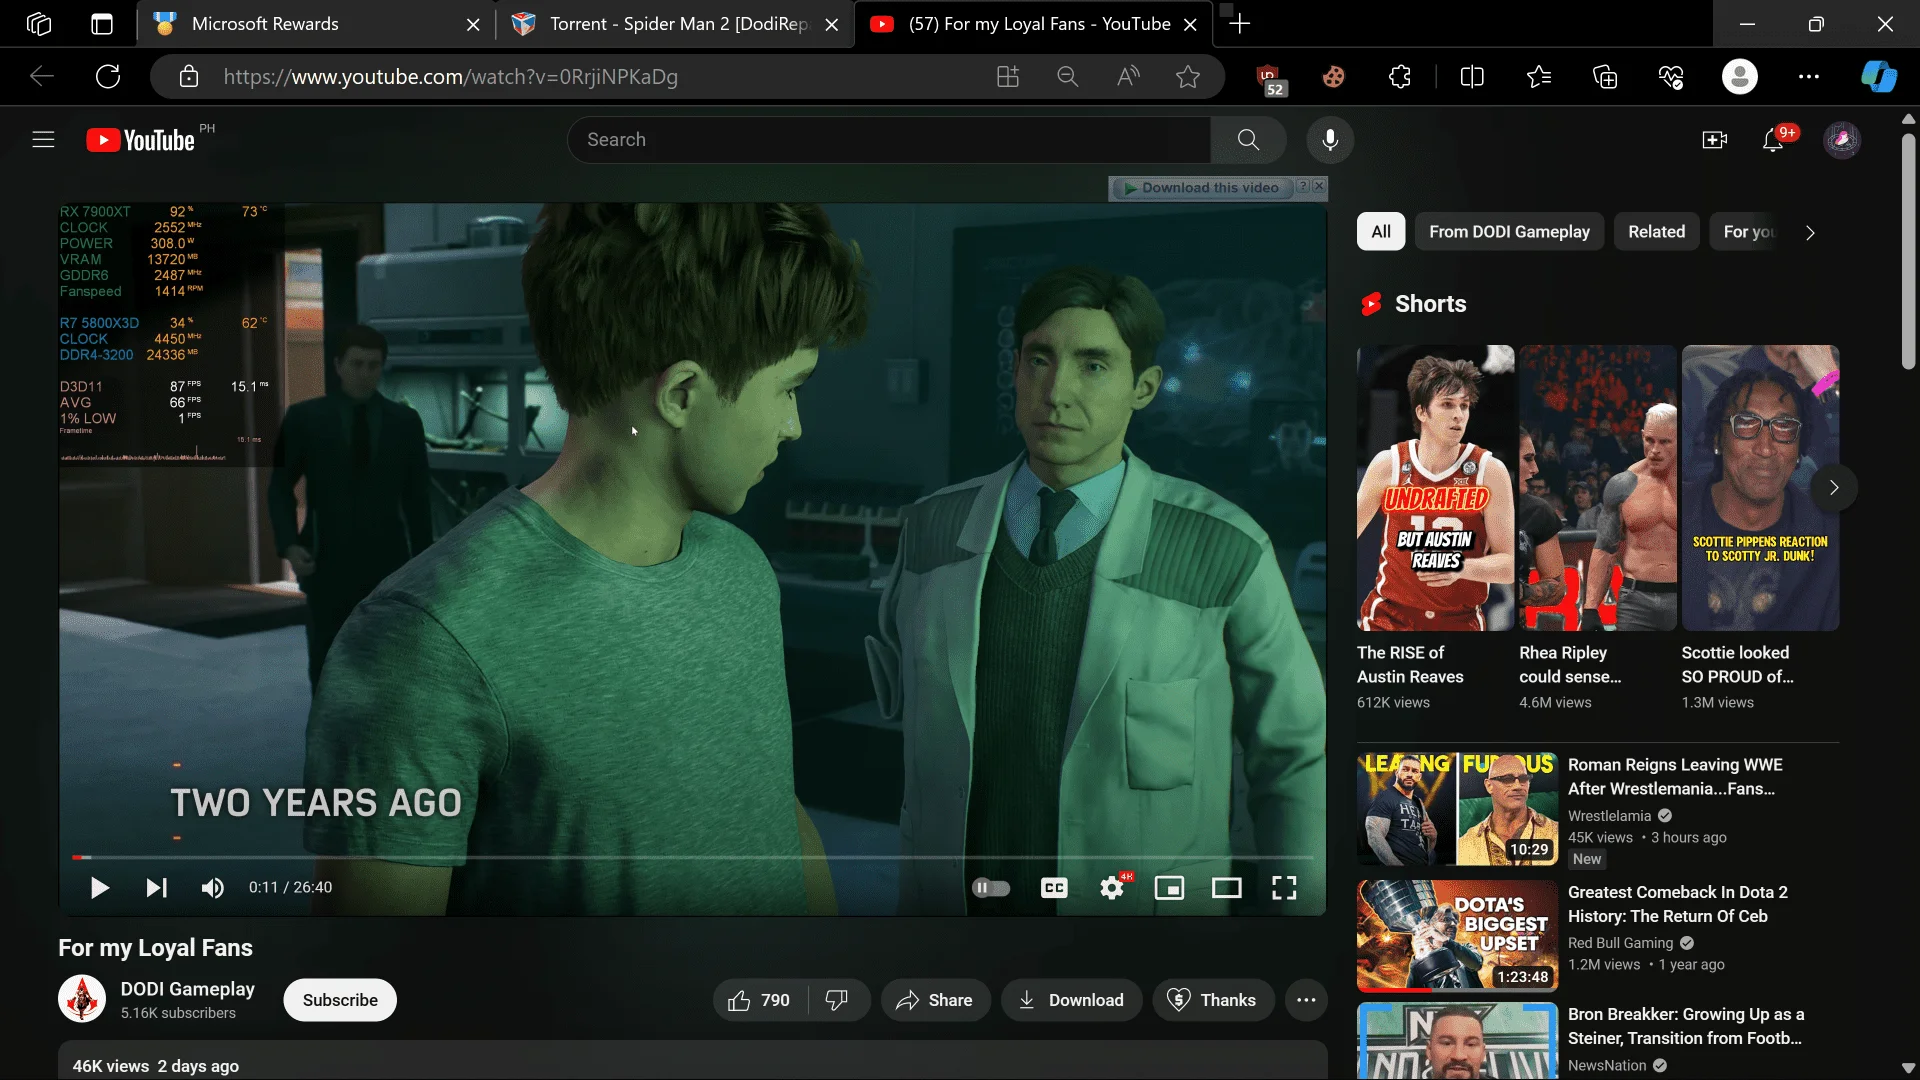The height and width of the screenshot is (1080, 1920).
Task: Toggle autoplay switch in the player
Action: click(x=991, y=888)
